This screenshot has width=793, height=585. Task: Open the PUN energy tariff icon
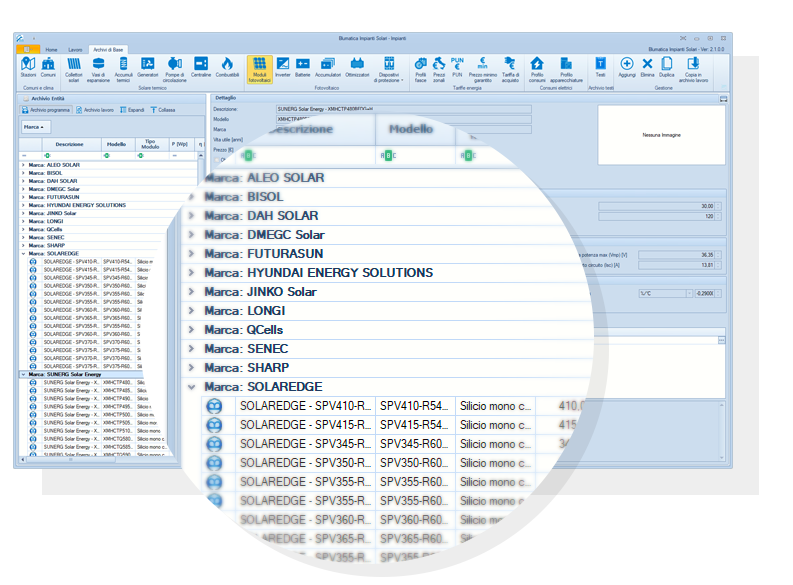(x=458, y=66)
